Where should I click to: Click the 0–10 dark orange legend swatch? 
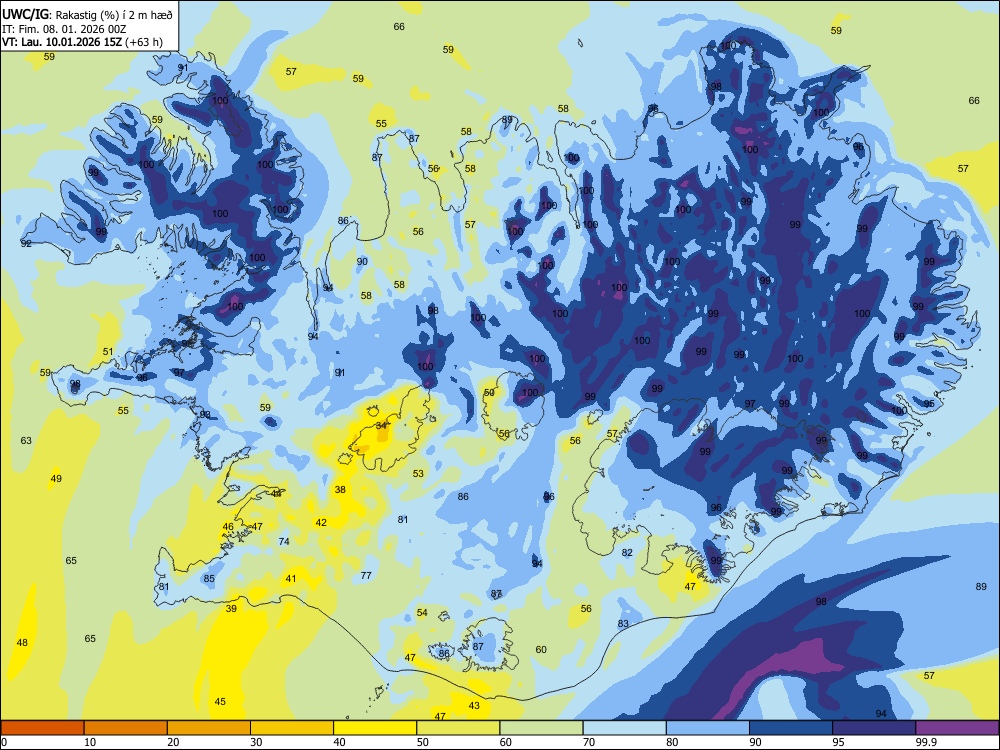coord(42,728)
